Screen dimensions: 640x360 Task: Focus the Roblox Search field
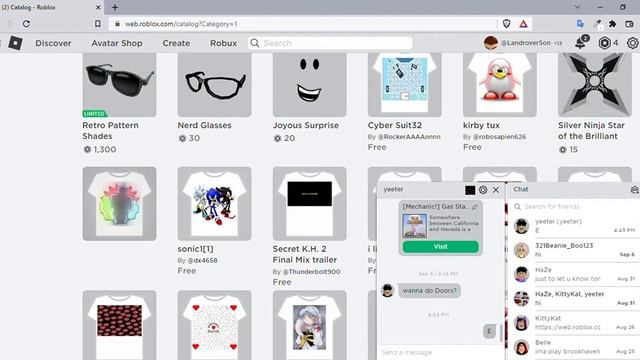330,43
